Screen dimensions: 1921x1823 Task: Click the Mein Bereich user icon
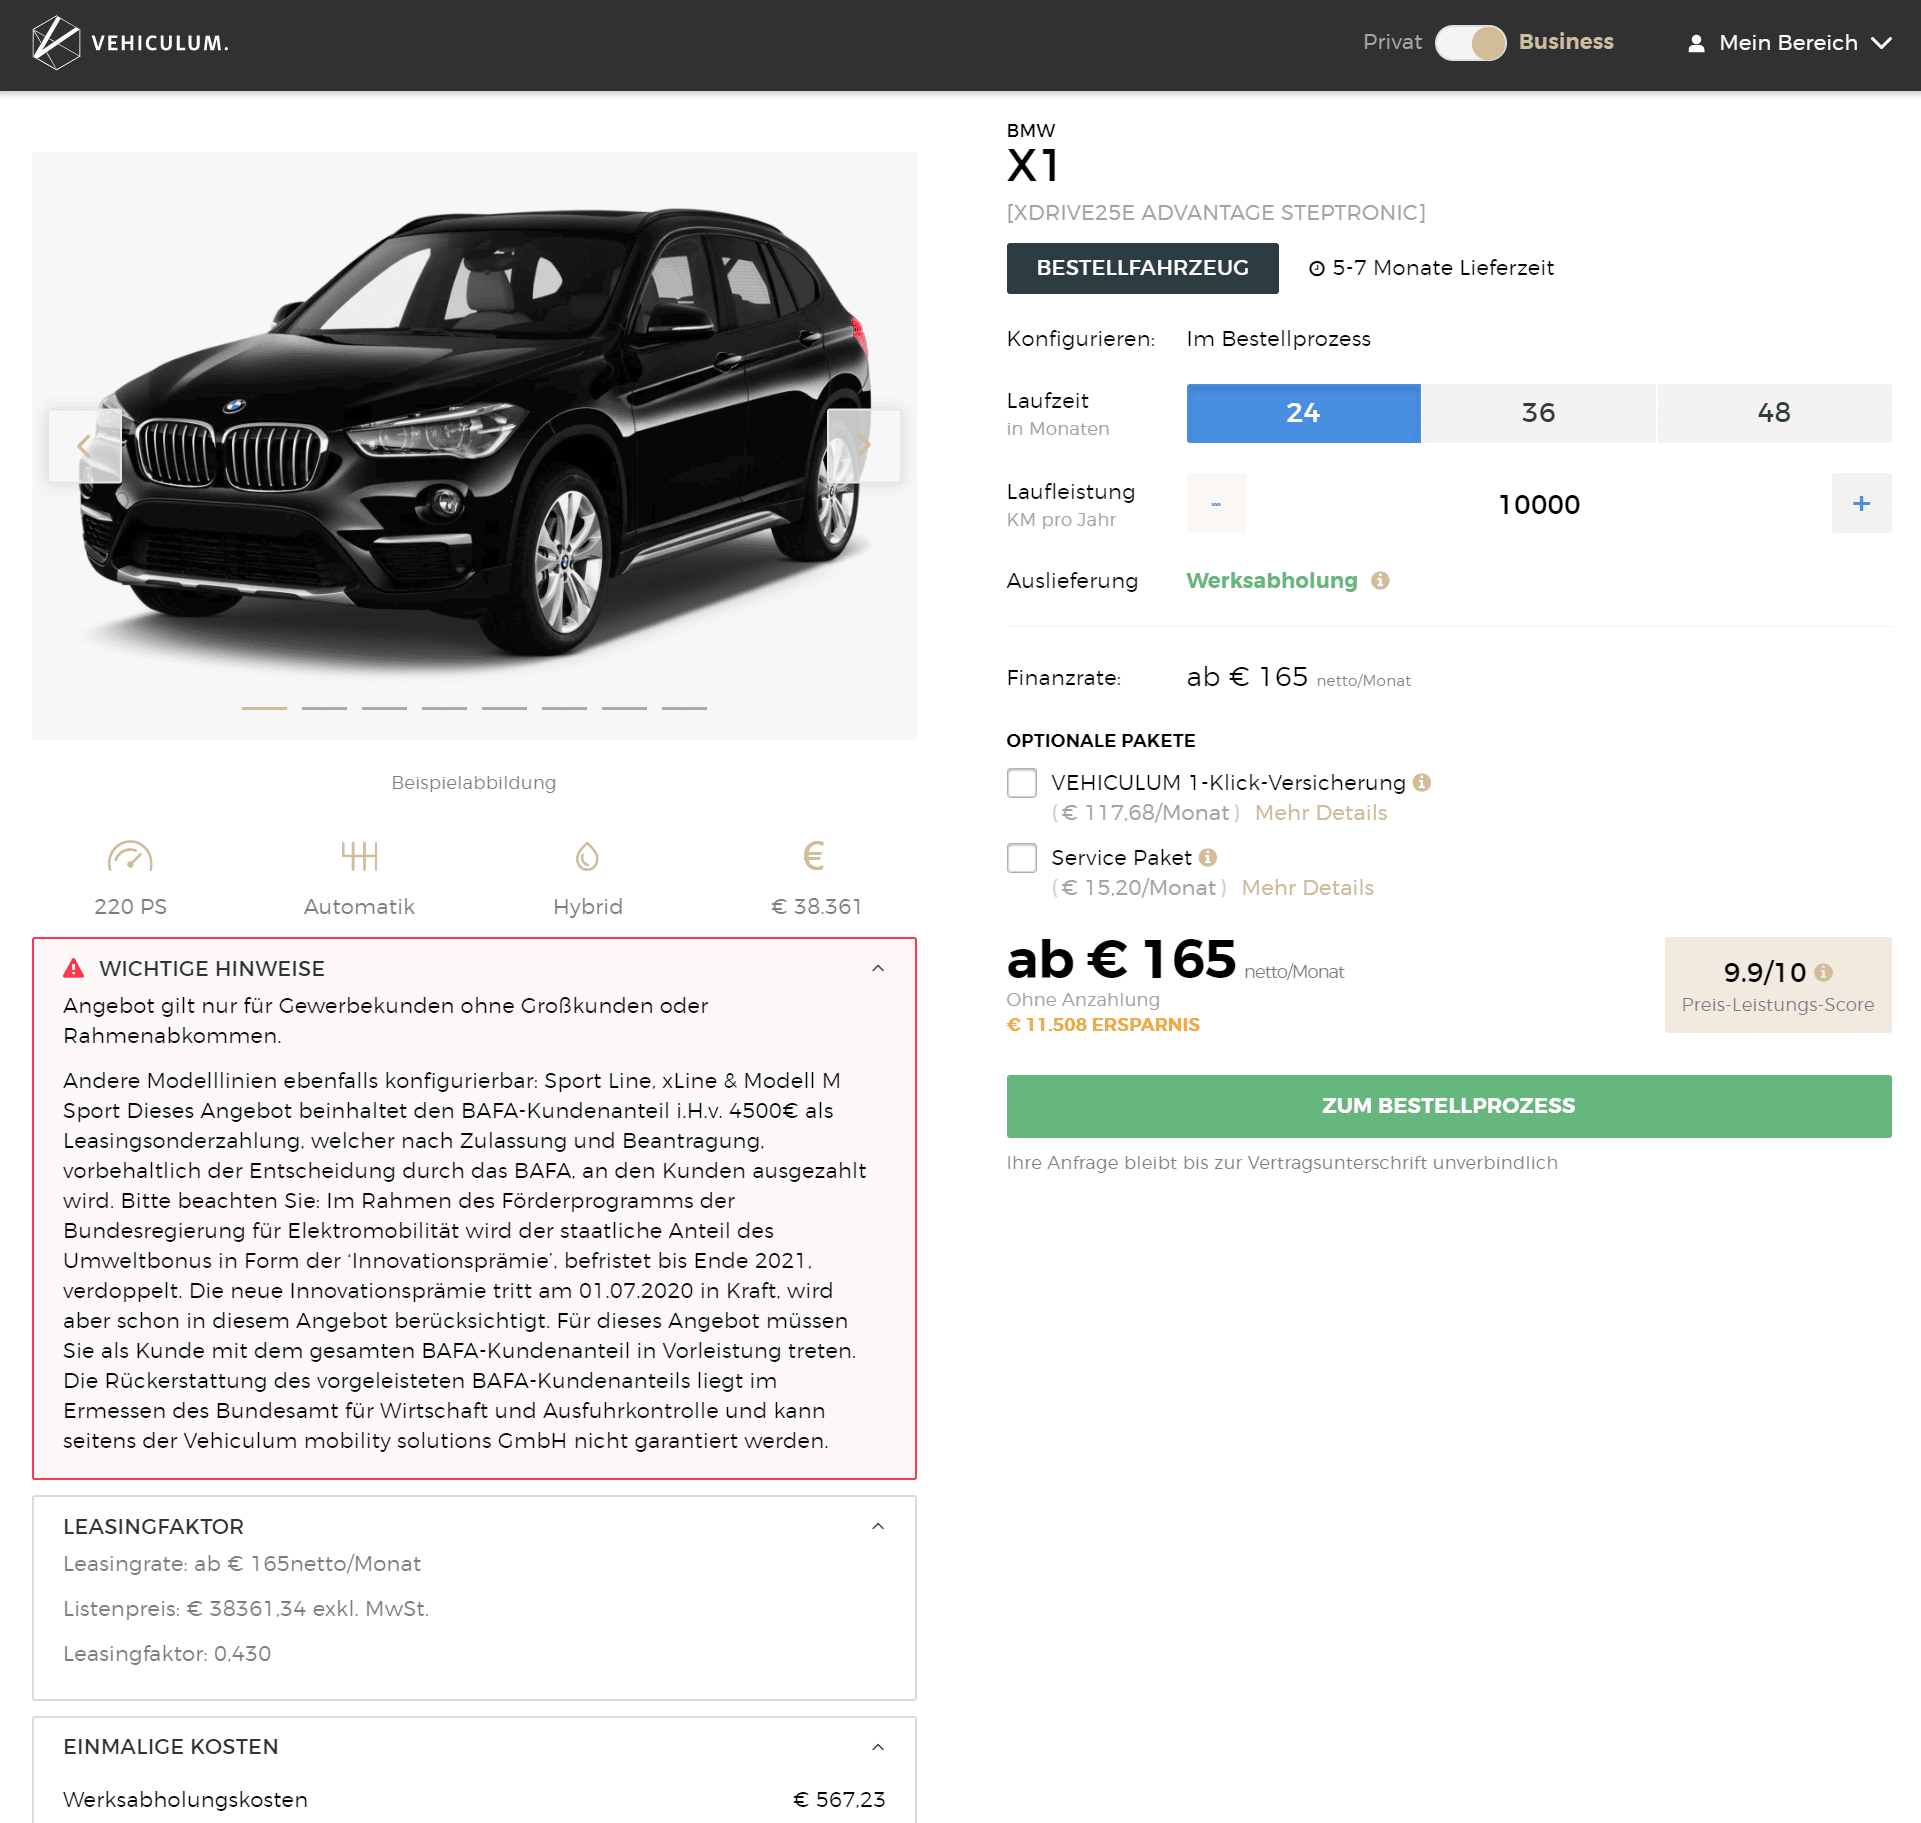[1696, 43]
